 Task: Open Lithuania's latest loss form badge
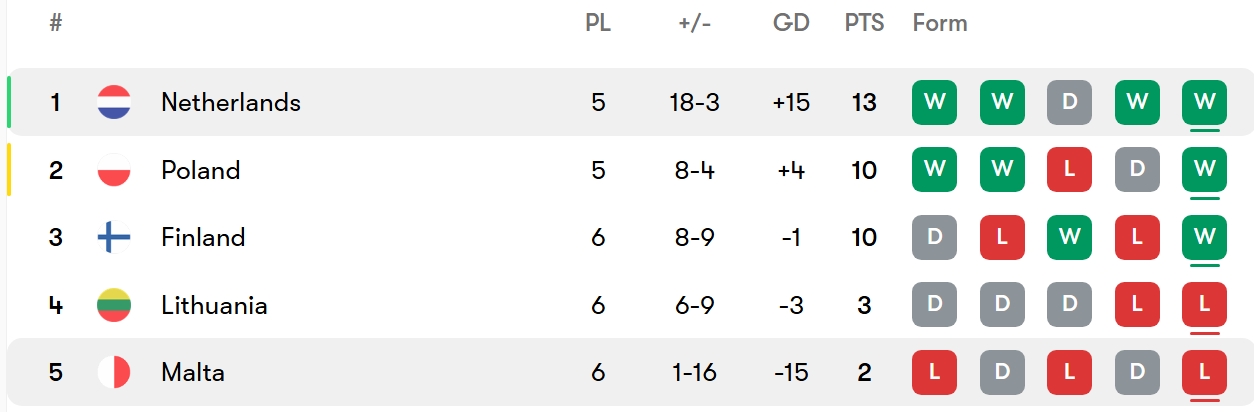coord(1204,305)
